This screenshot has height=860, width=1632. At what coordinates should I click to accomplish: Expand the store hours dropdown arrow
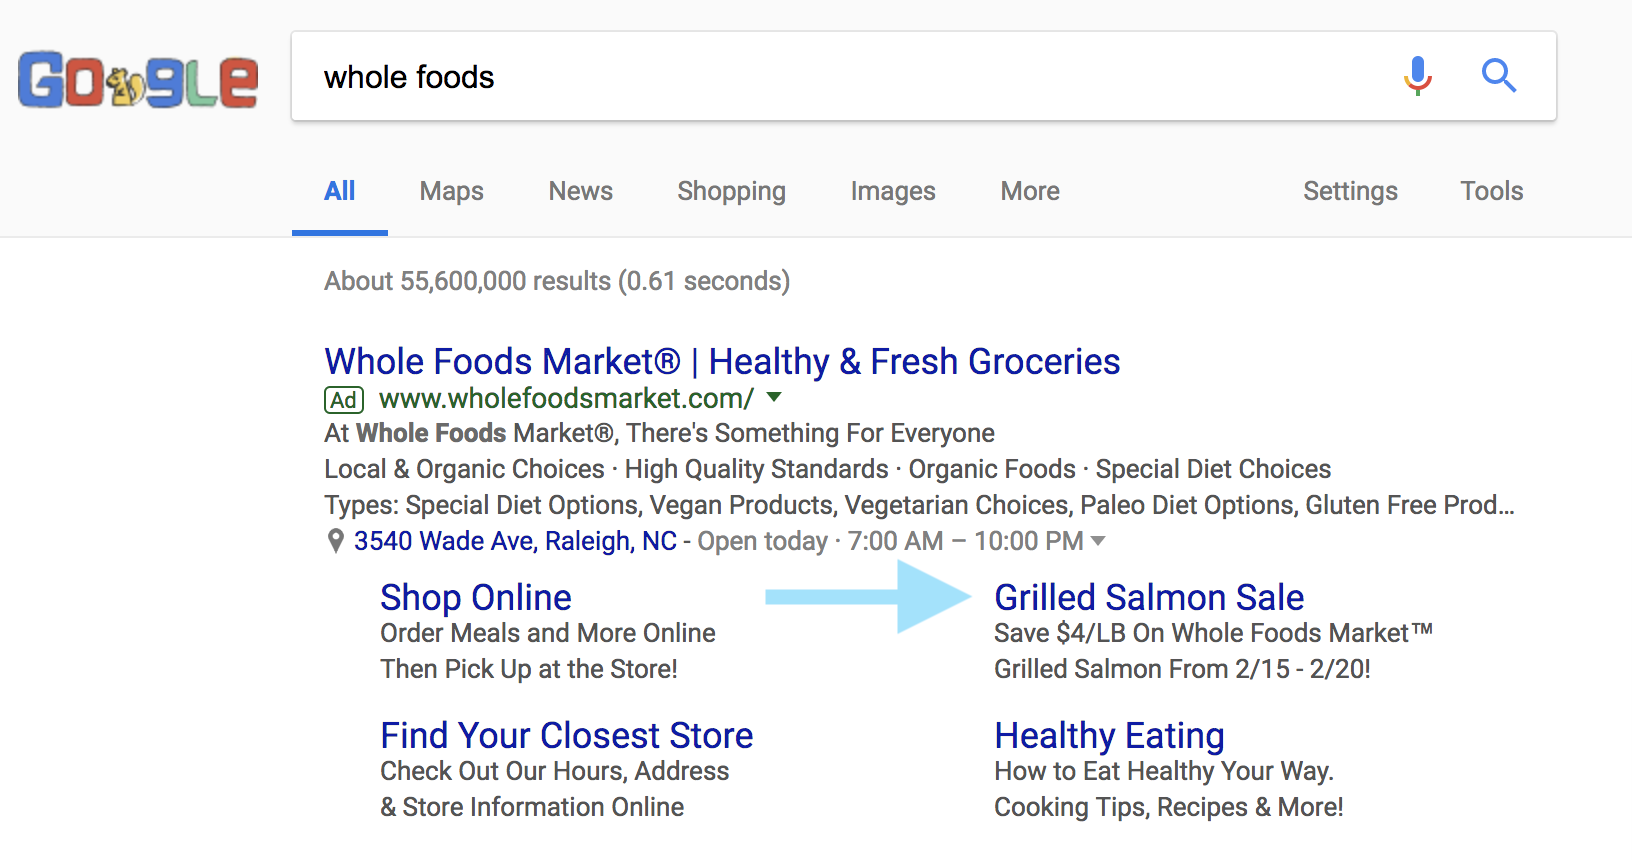1098,541
